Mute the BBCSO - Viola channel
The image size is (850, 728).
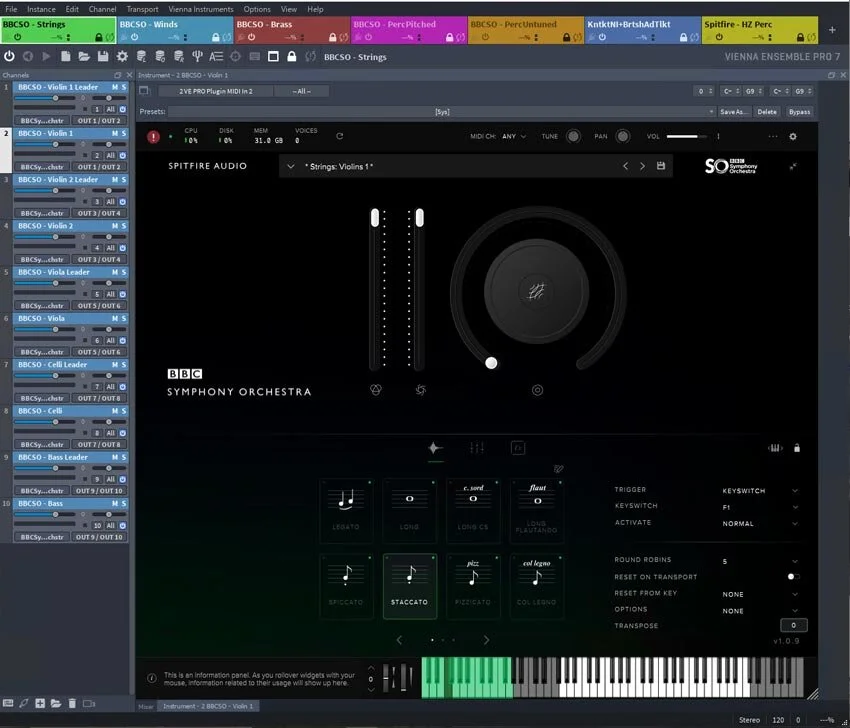(x=114, y=319)
